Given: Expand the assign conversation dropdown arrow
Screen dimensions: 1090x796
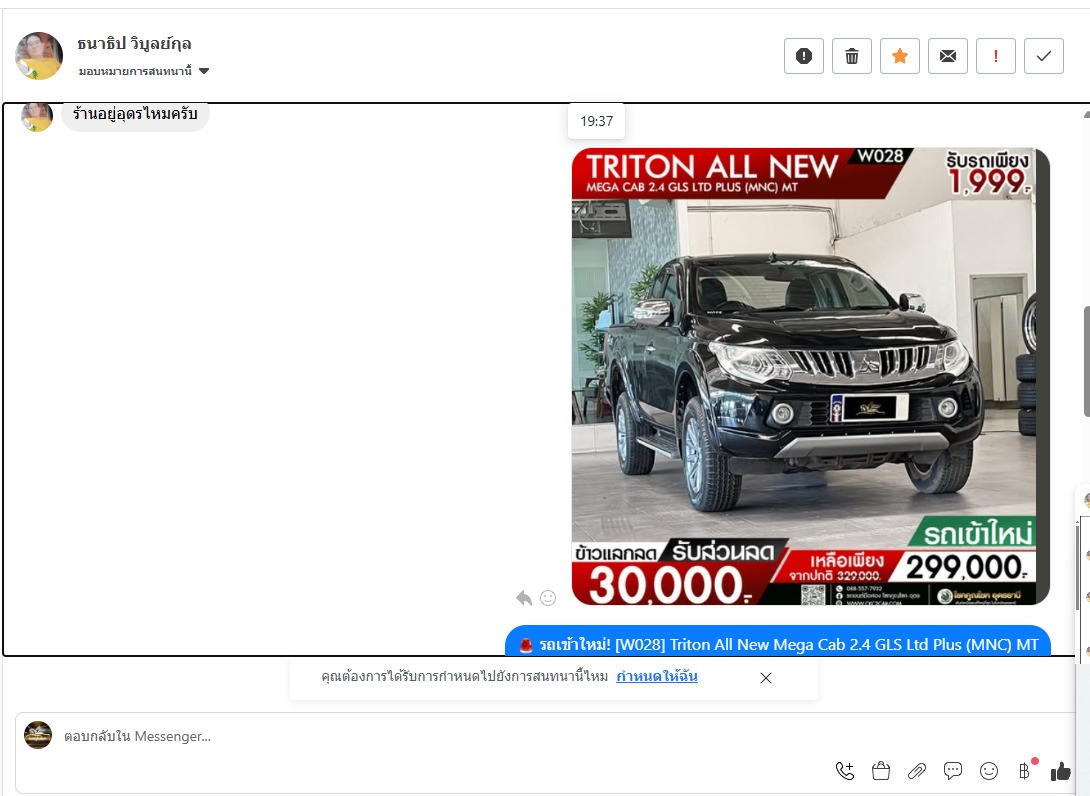Looking at the screenshot, I should click(204, 71).
